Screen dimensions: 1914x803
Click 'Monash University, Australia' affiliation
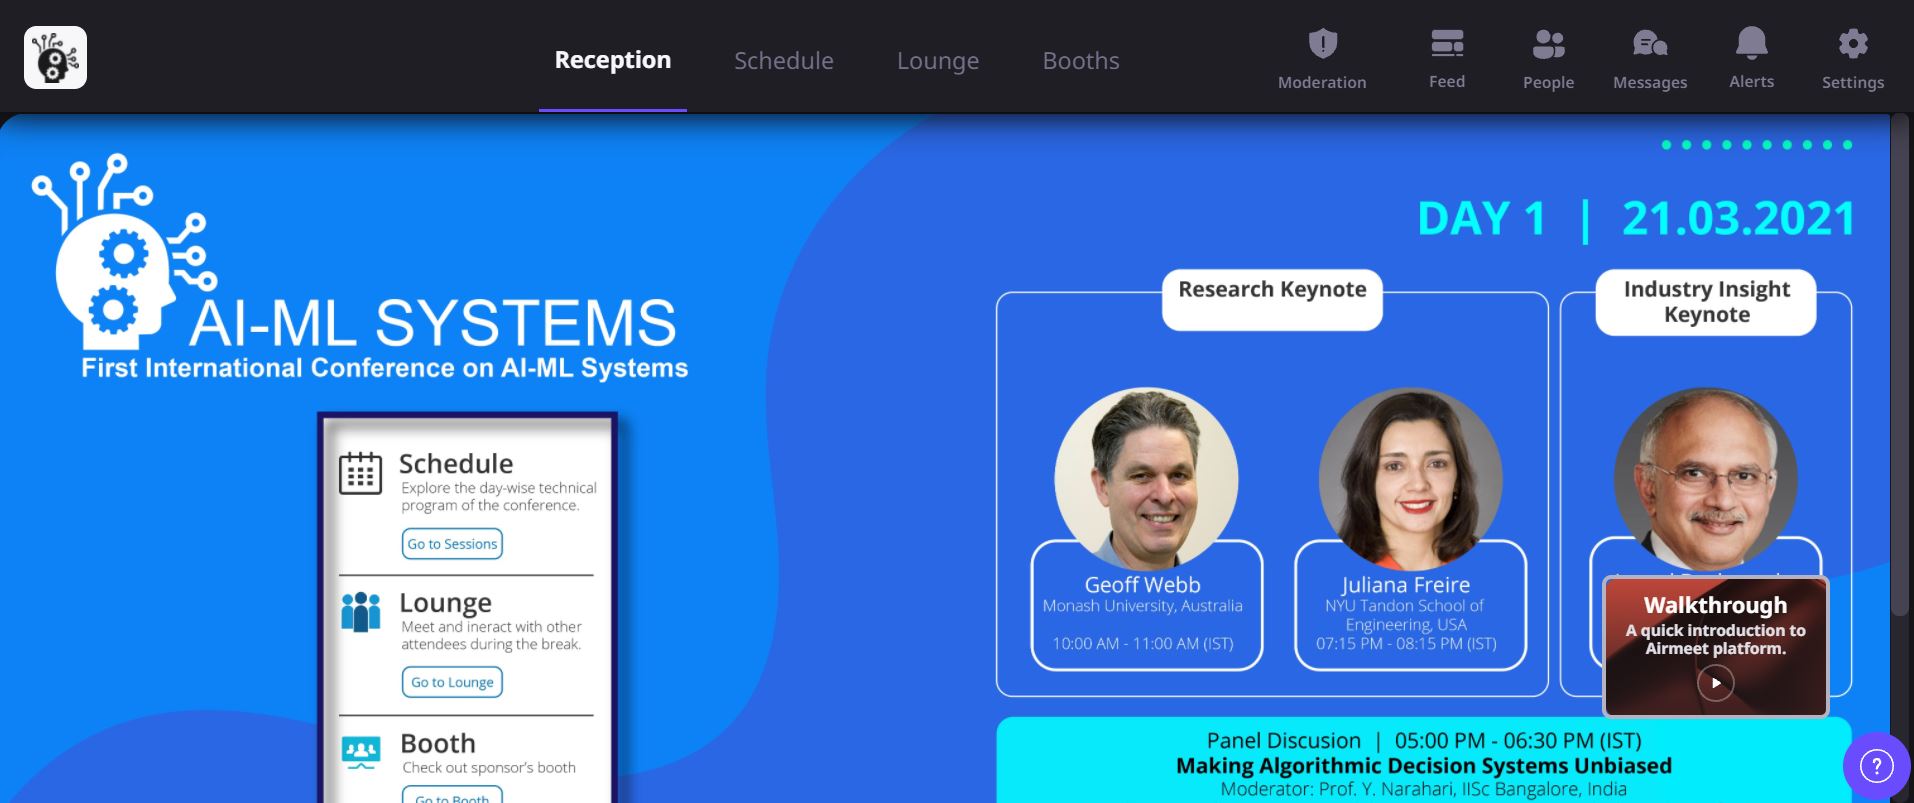(x=1142, y=606)
